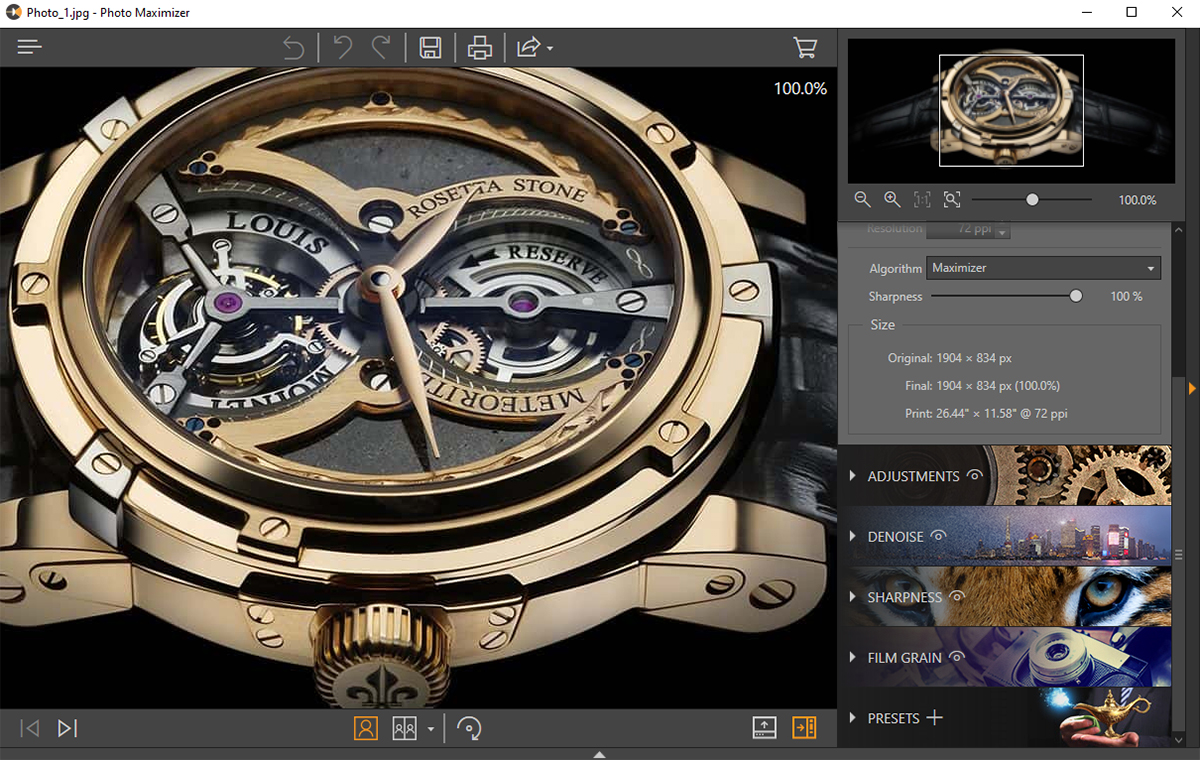The width and height of the screenshot is (1200, 760).
Task: Go to the next photo
Action: click(x=67, y=729)
